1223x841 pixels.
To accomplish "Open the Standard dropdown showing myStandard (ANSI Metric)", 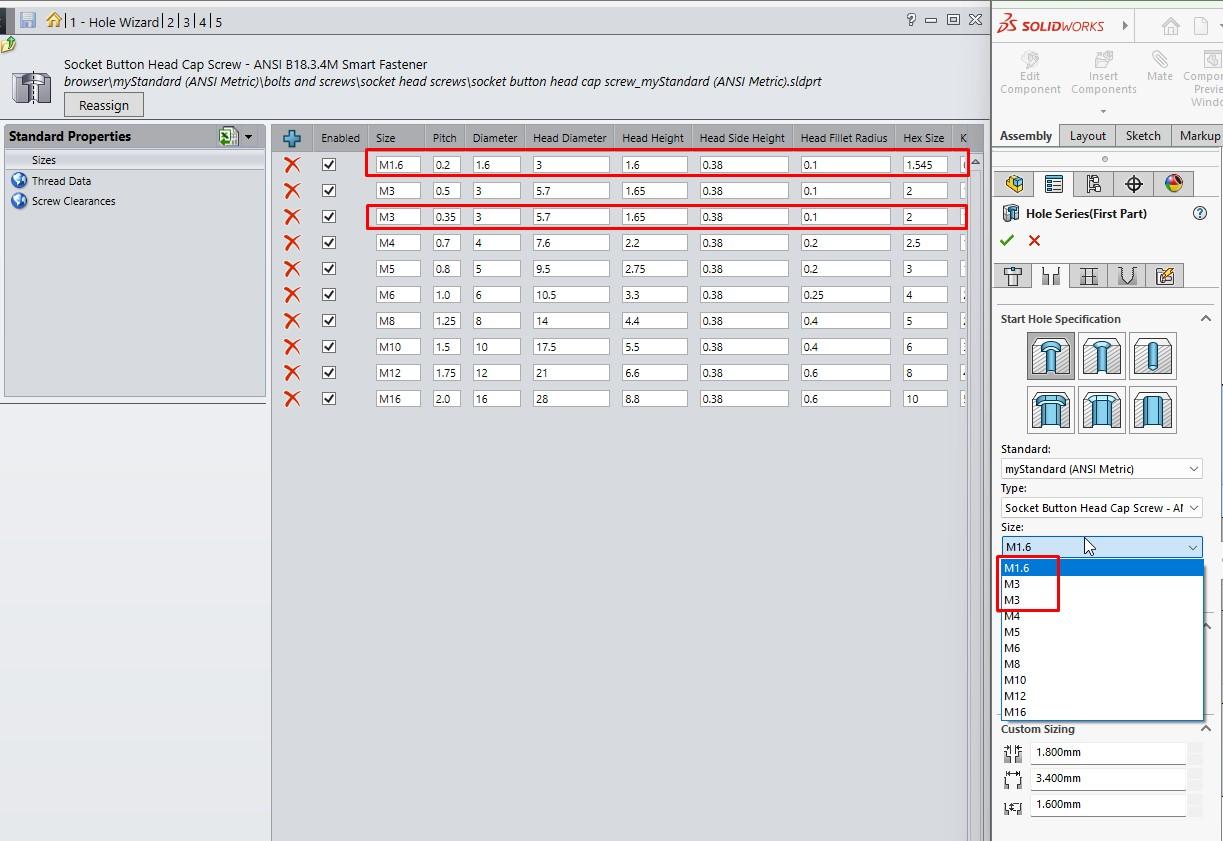I will point(1102,468).
